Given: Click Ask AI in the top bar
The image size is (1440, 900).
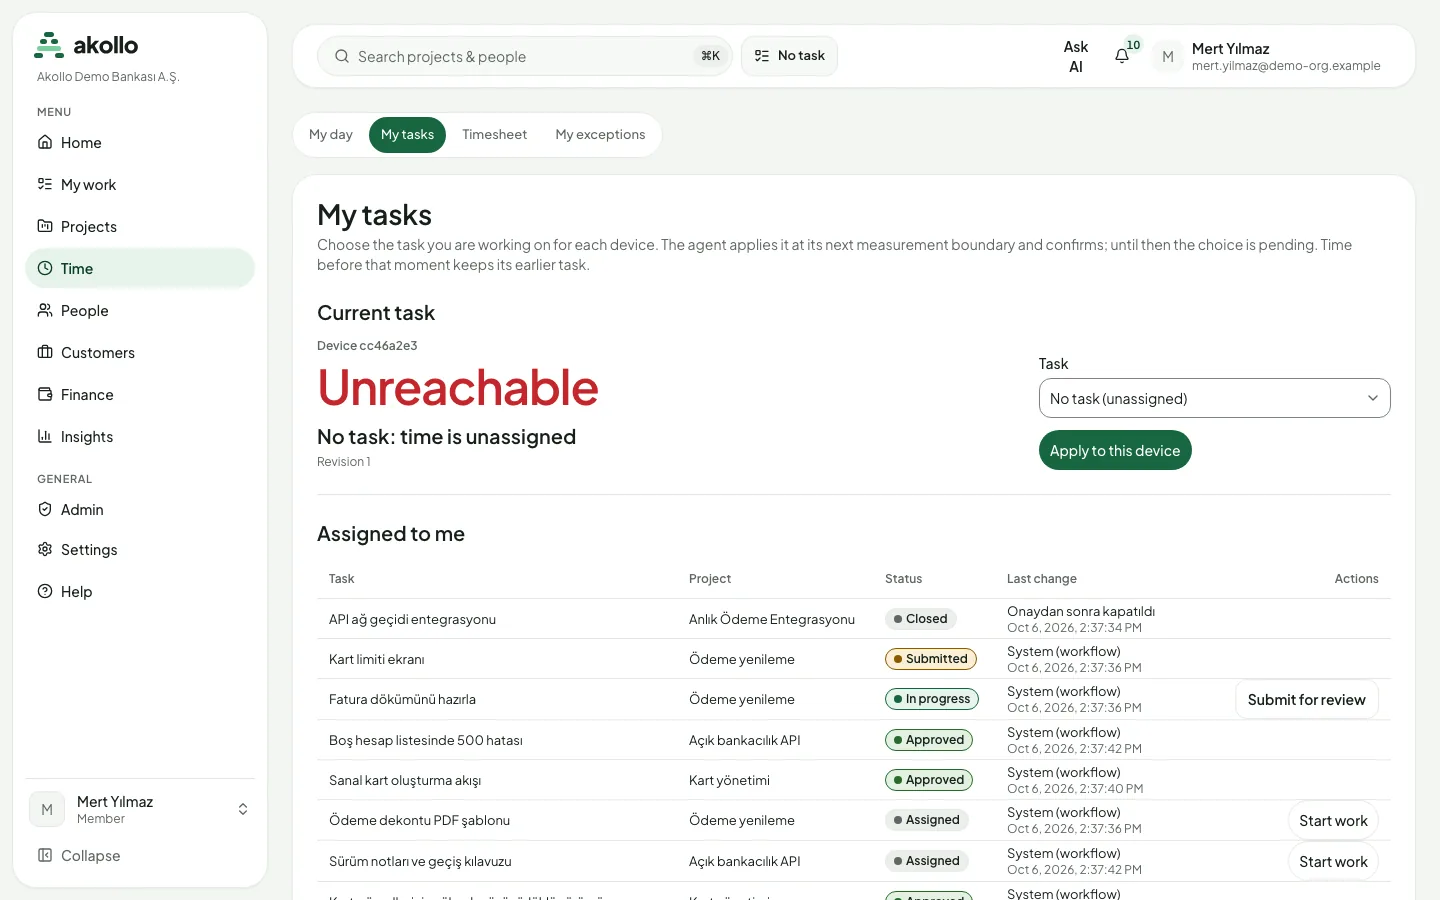Looking at the screenshot, I should (x=1076, y=57).
